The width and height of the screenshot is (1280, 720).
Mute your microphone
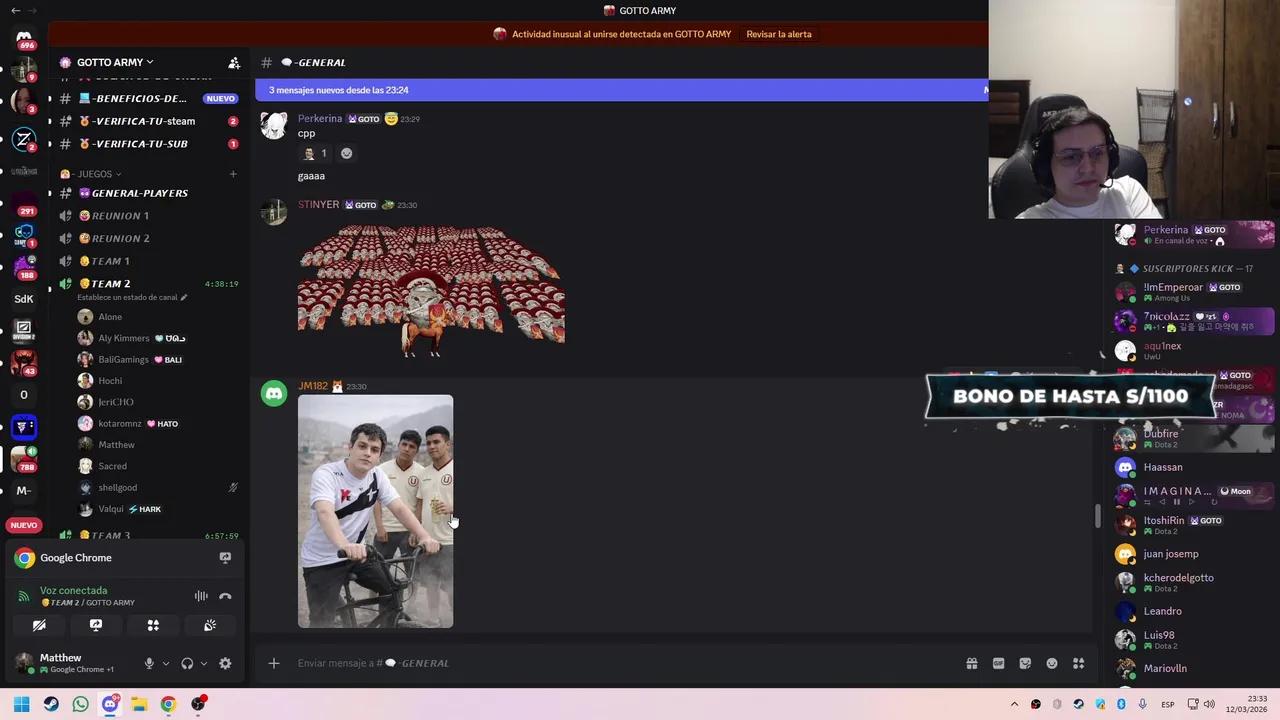pyautogui.click(x=149, y=663)
